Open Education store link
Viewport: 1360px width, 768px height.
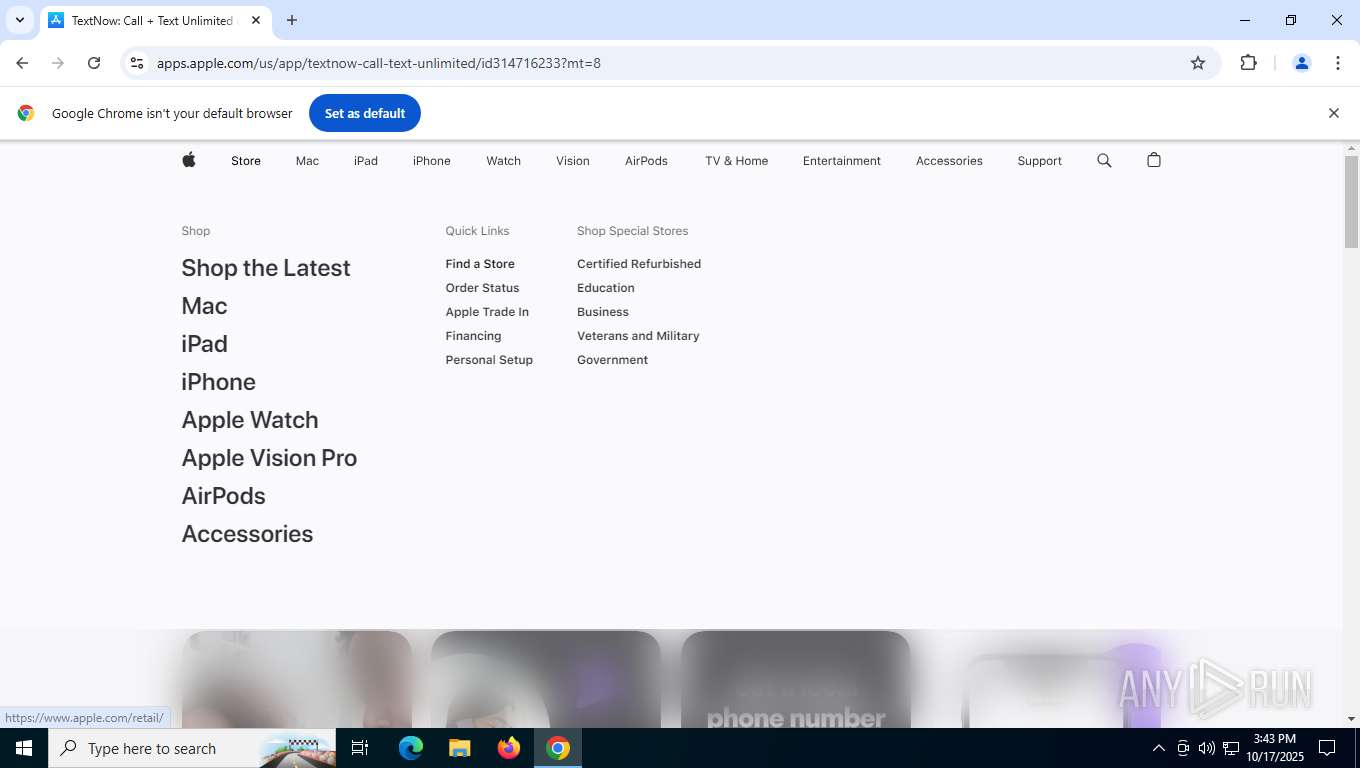coord(606,288)
